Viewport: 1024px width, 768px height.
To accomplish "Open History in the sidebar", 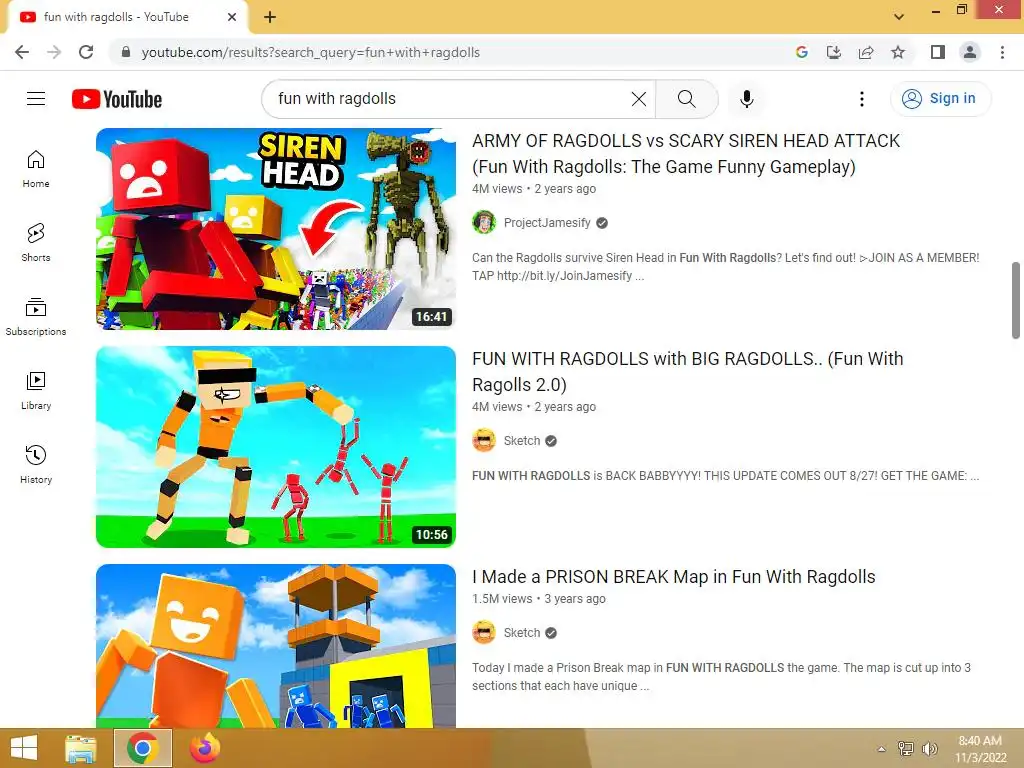I will click(36, 464).
